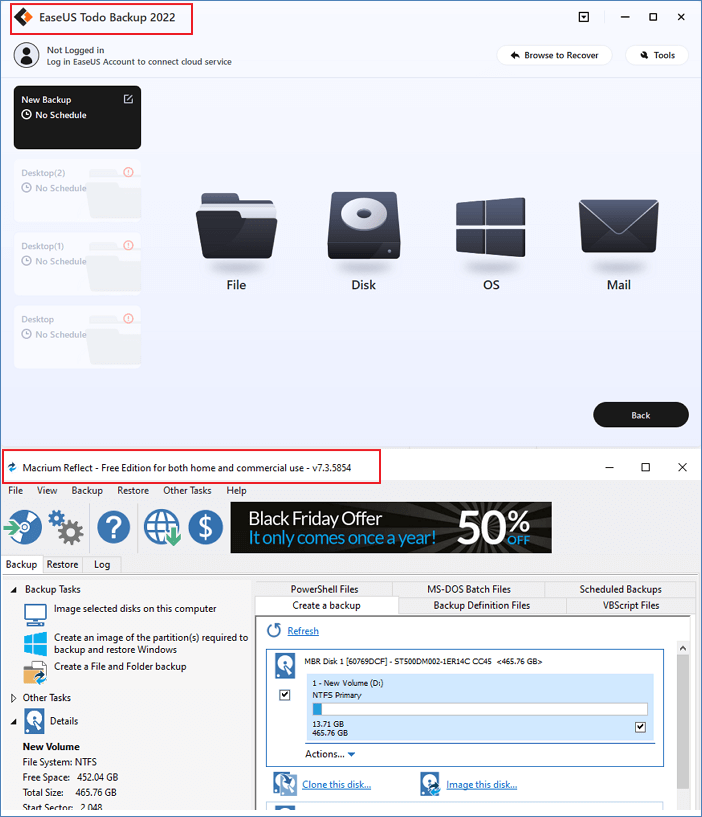The height and width of the screenshot is (817, 702).
Task: Open the Backup Definition Files tab
Action: pyautogui.click(x=482, y=605)
